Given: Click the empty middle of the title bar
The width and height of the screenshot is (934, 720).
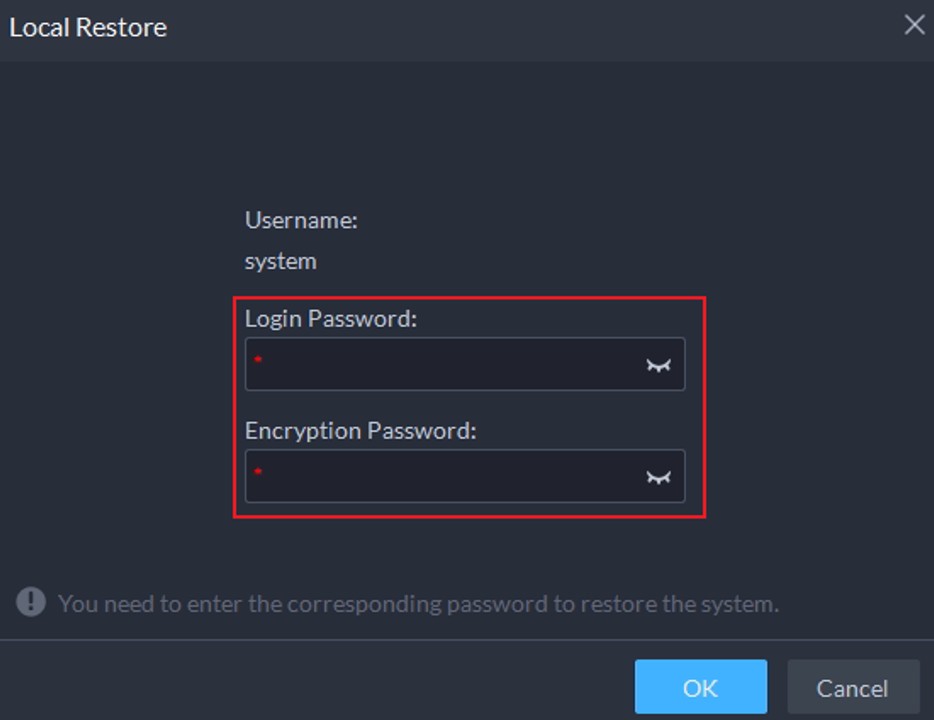Looking at the screenshot, I should (x=520, y=27).
